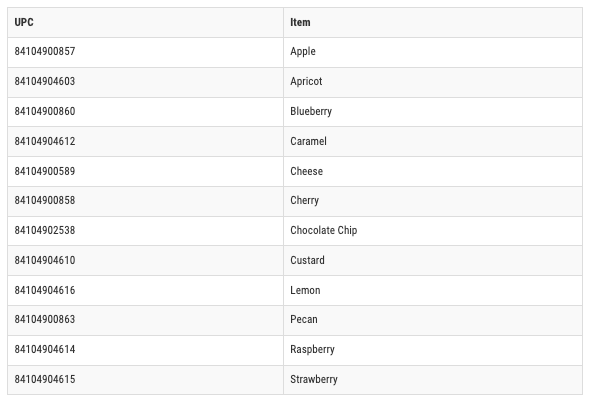Click the UPC column header
Image resolution: width=593 pixels, height=401 pixels.
tap(146, 22)
